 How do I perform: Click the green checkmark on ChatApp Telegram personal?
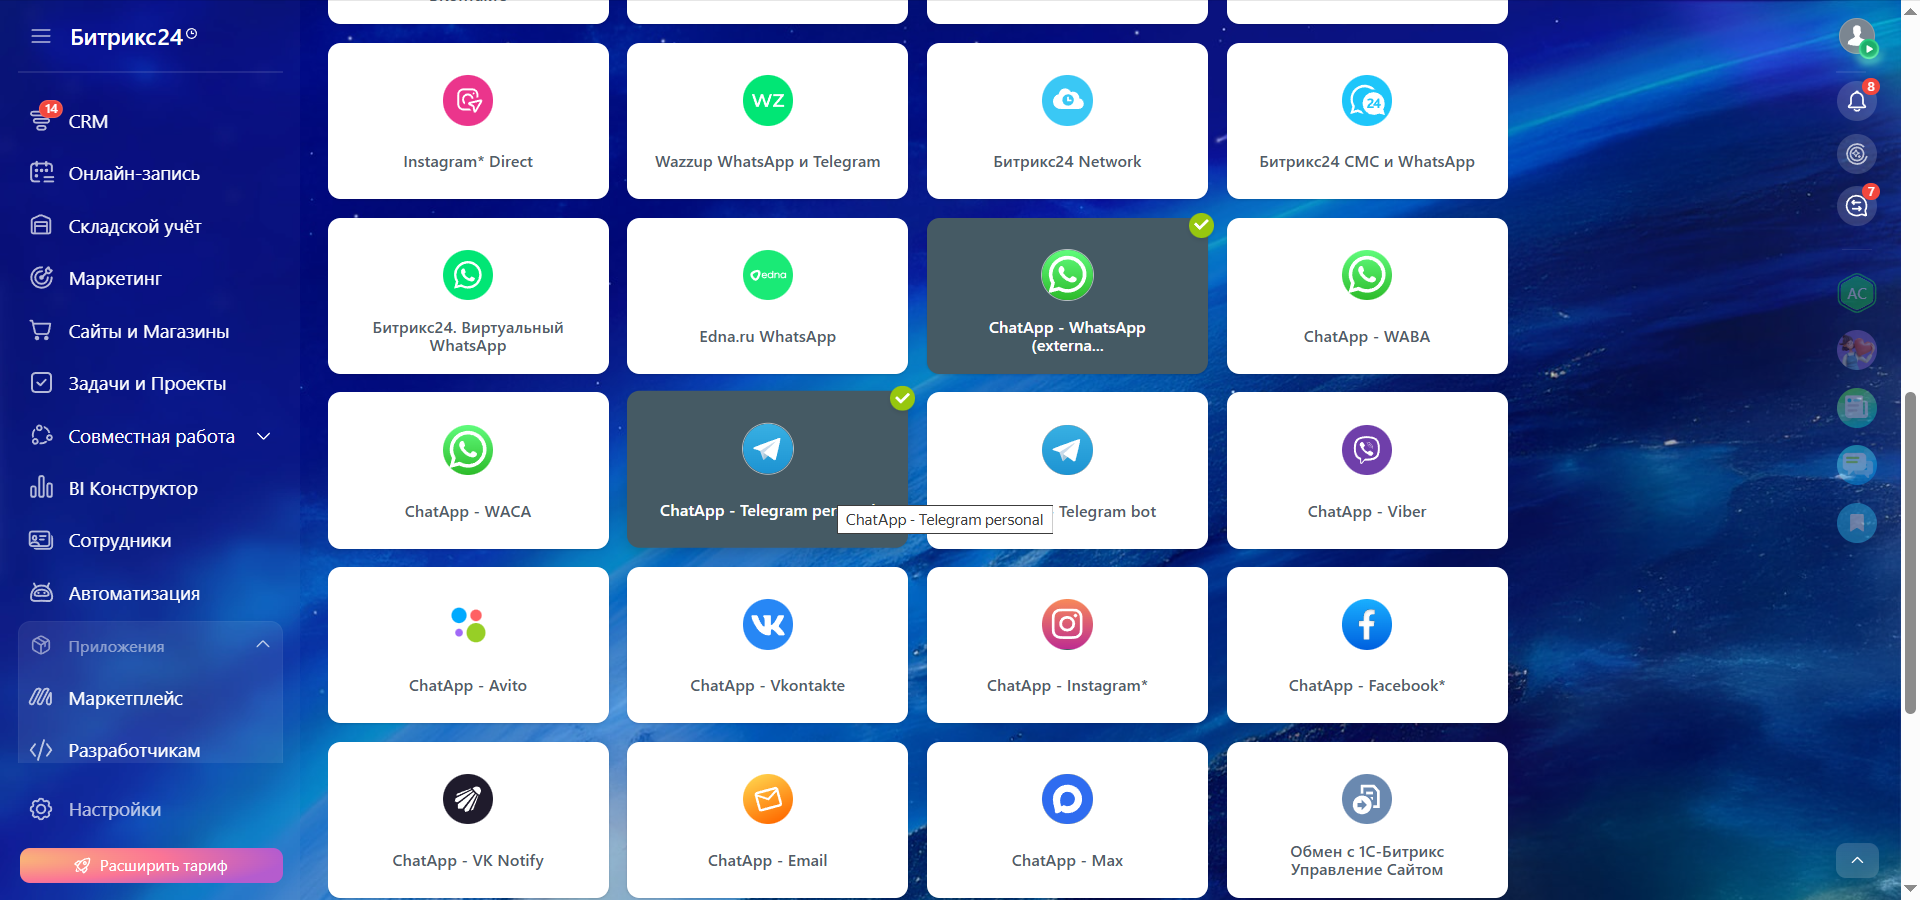pos(902,399)
